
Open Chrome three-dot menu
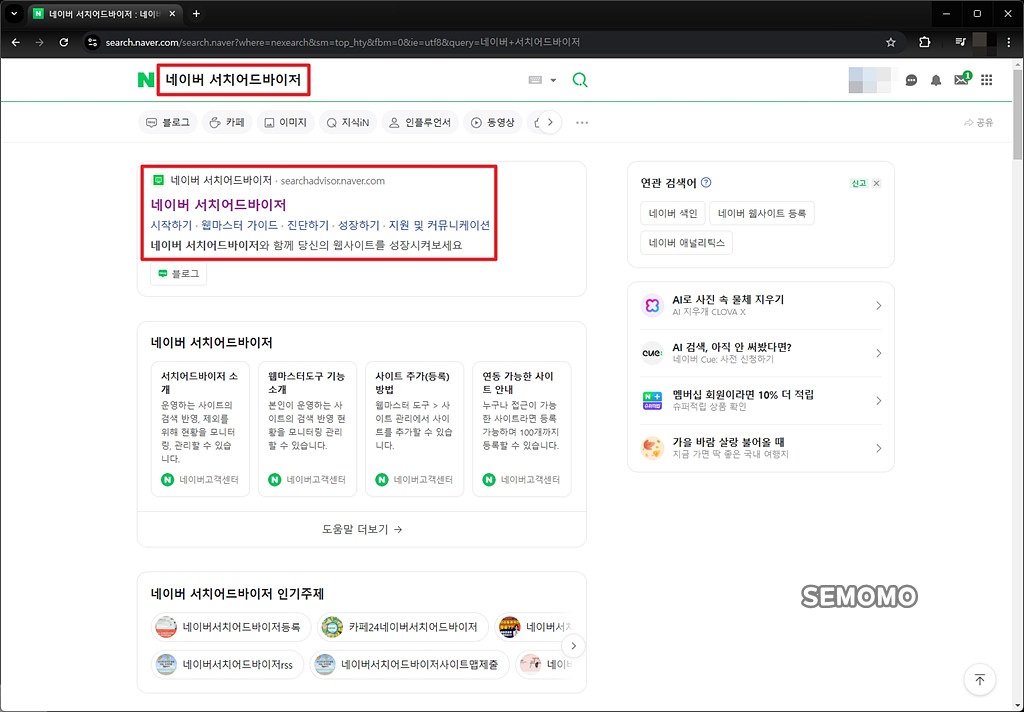[x=1010, y=42]
